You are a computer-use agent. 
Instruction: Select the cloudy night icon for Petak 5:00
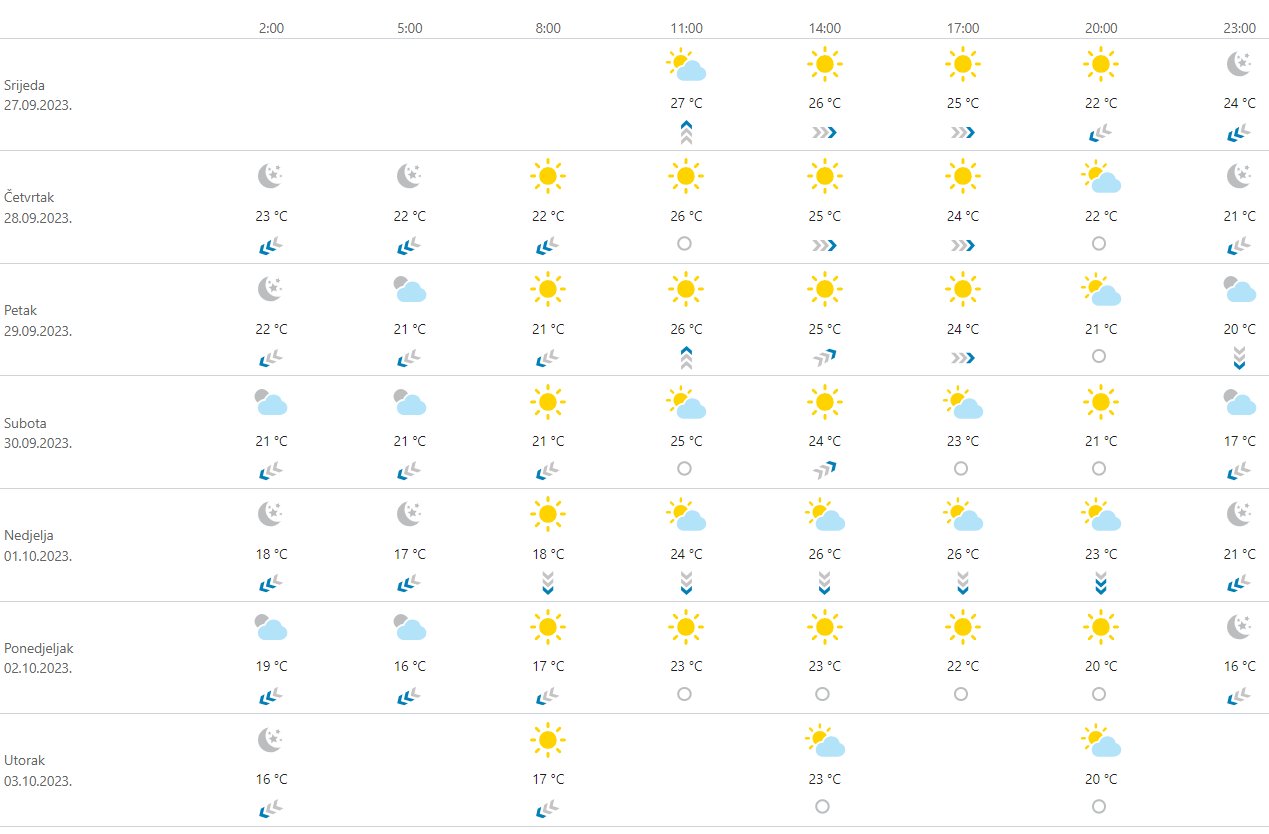tap(409, 290)
